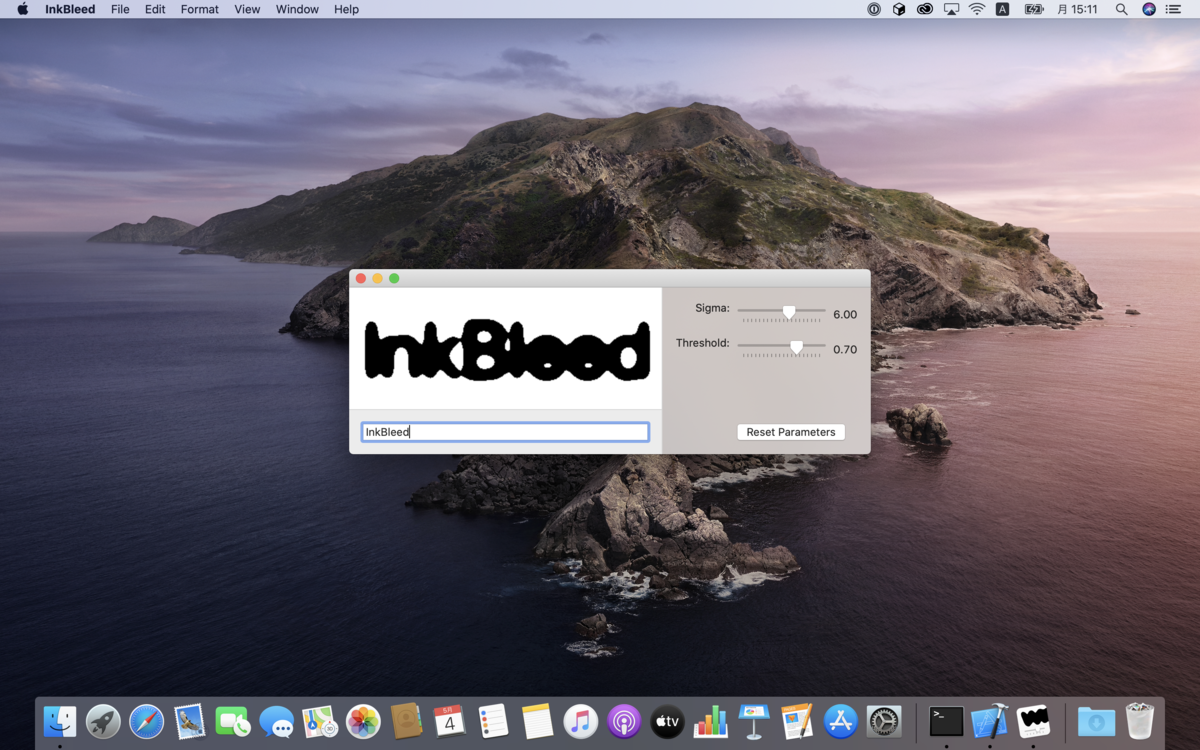This screenshot has height=750, width=1200.
Task: Open the Apple menu
Action: coord(23,9)
